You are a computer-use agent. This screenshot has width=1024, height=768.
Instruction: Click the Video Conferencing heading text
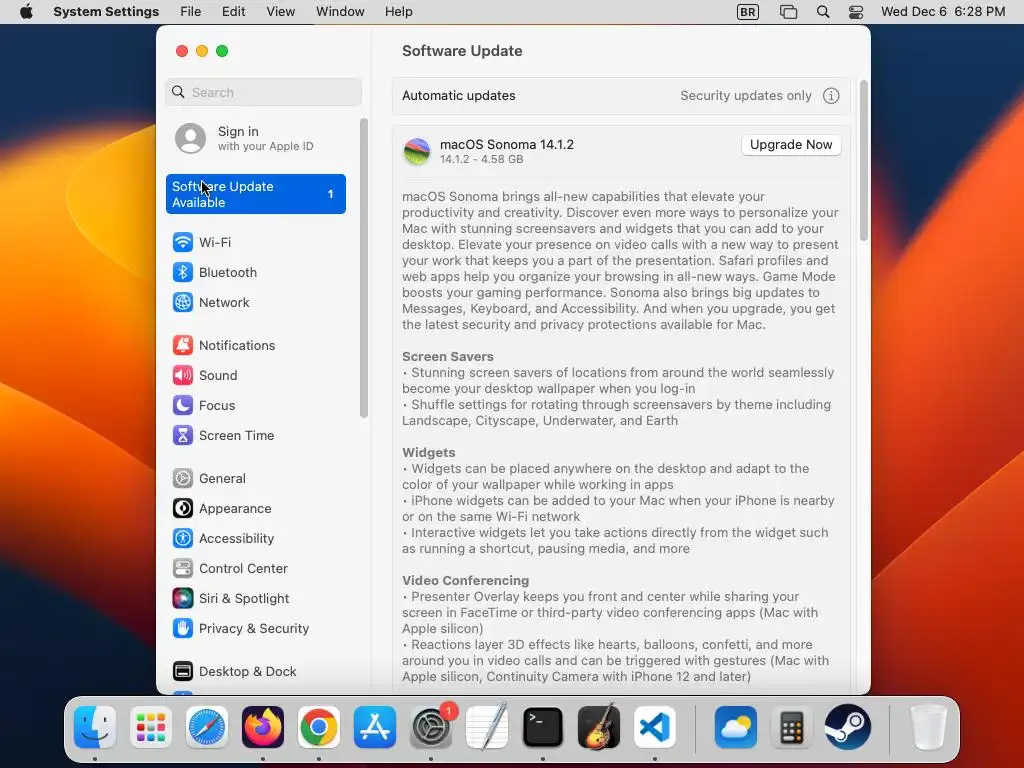[x=465, y=581]
